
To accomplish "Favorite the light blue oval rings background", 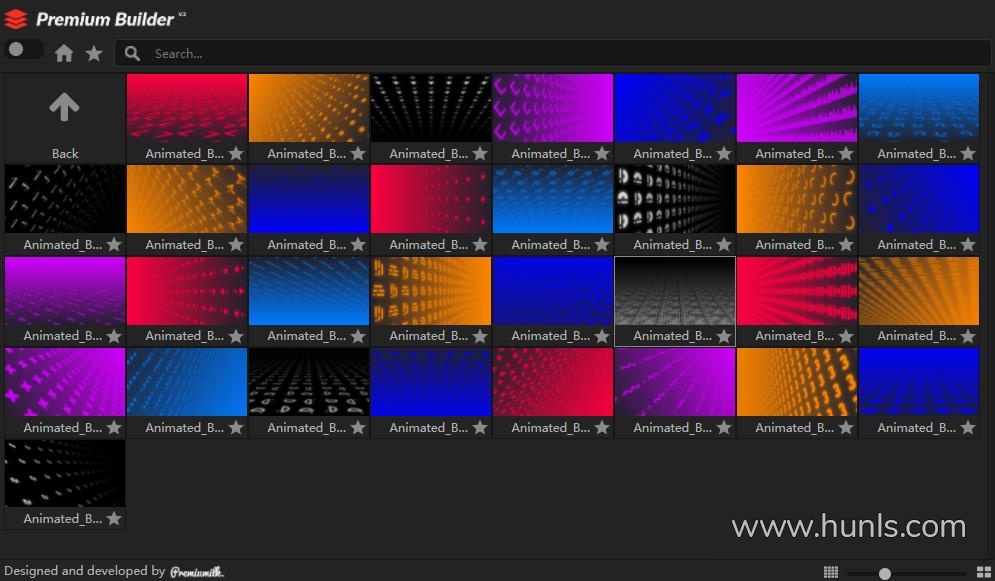I will coord(602,245).
